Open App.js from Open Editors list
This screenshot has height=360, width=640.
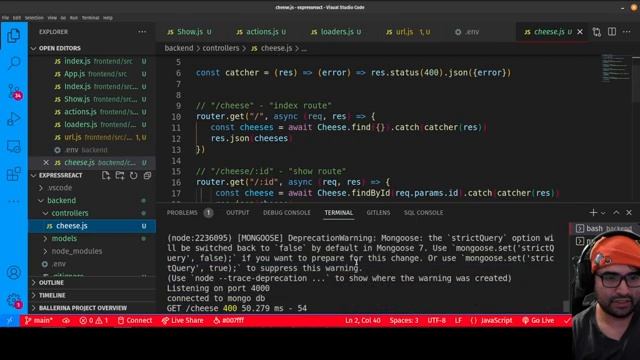(92, 74)
